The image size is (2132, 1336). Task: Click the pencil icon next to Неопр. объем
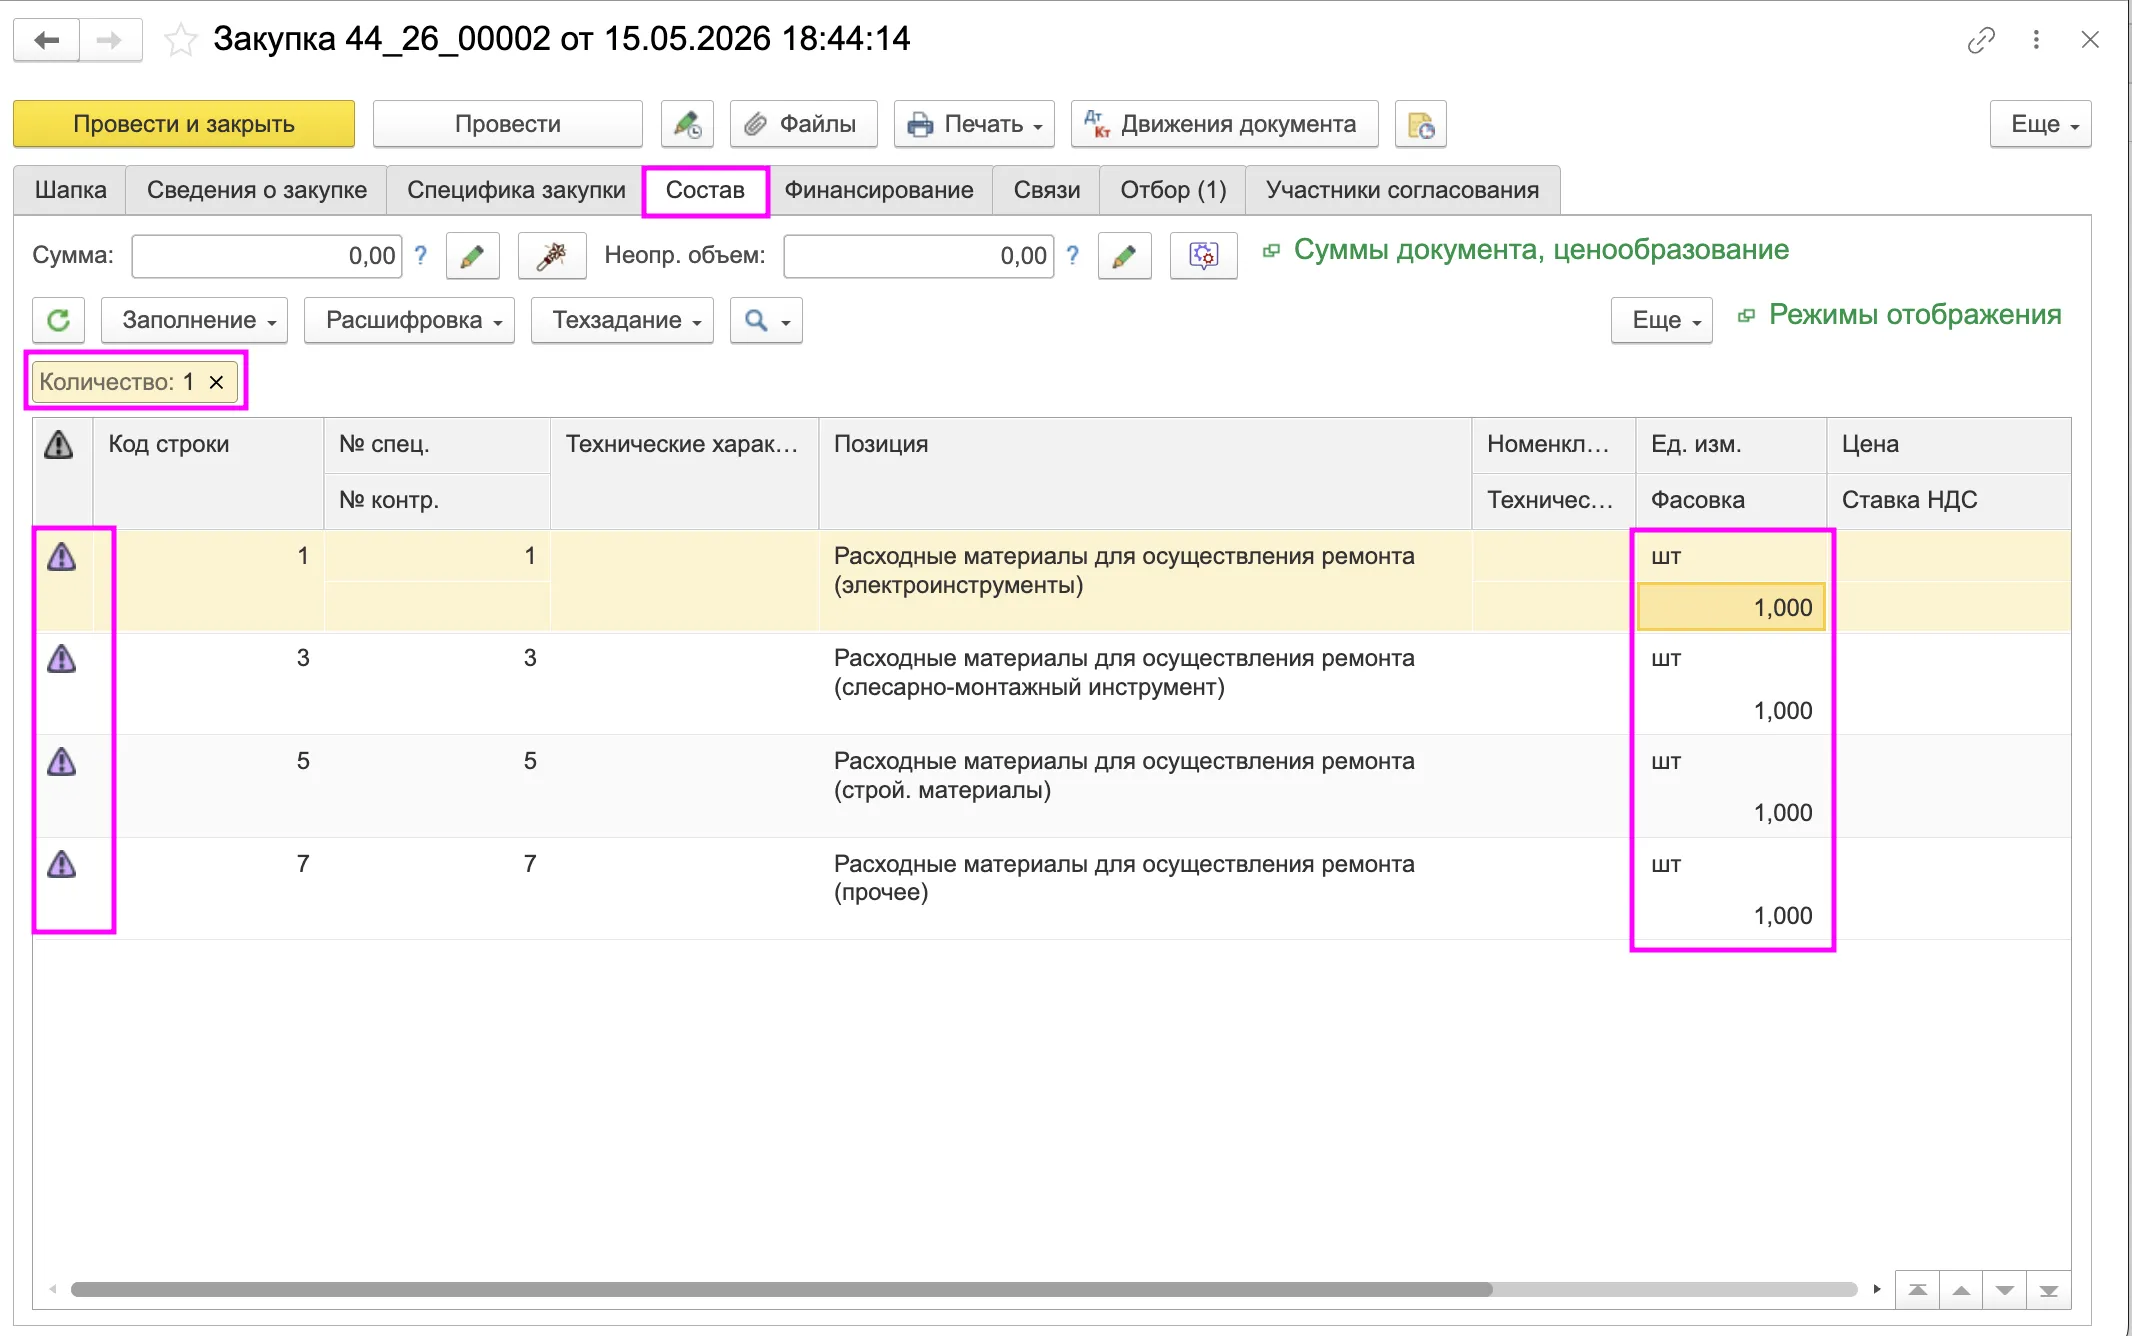pyautogui.click(x=1124, y=256)
